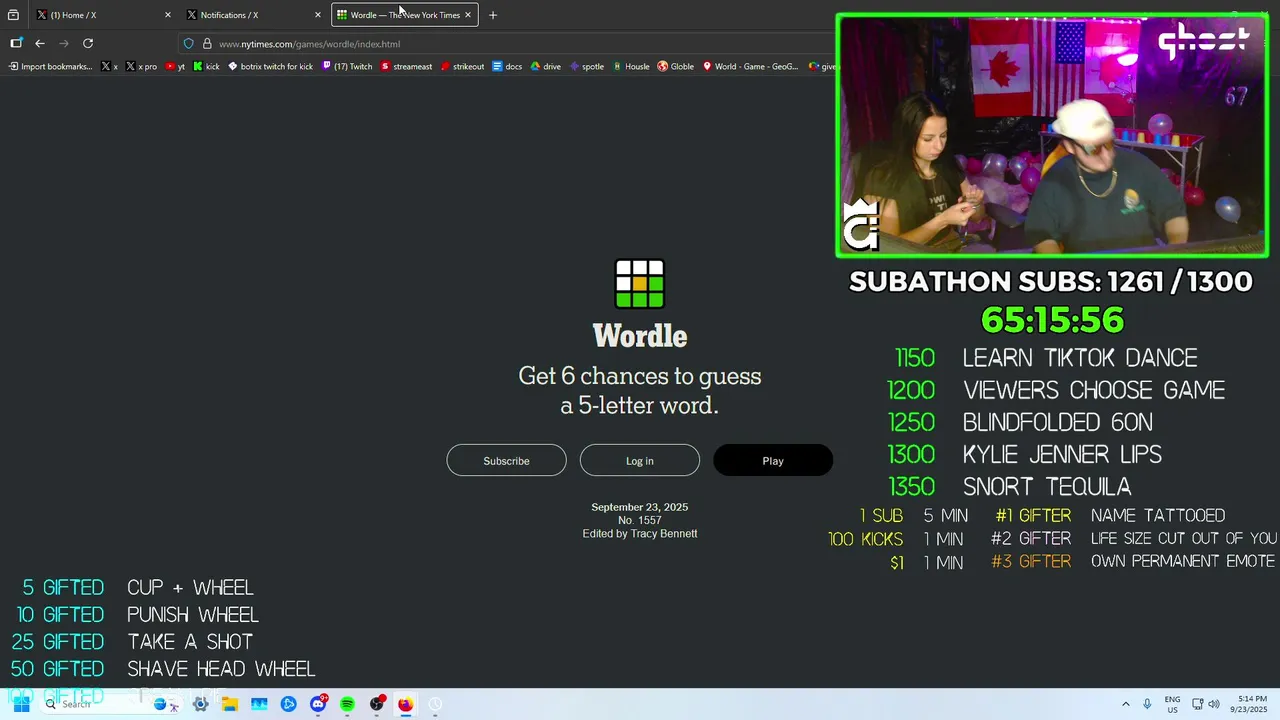
Task: Open the 'drive' bookmark
Action: 545,67
